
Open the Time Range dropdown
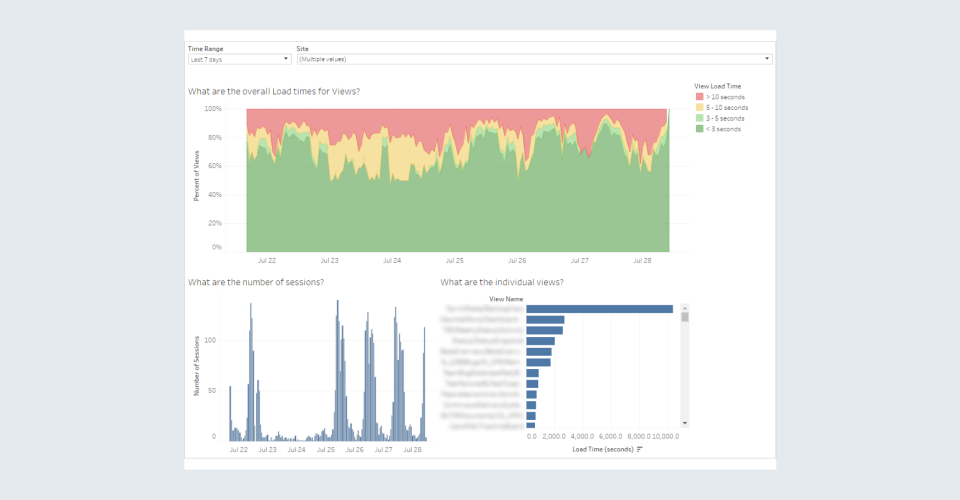239,59
